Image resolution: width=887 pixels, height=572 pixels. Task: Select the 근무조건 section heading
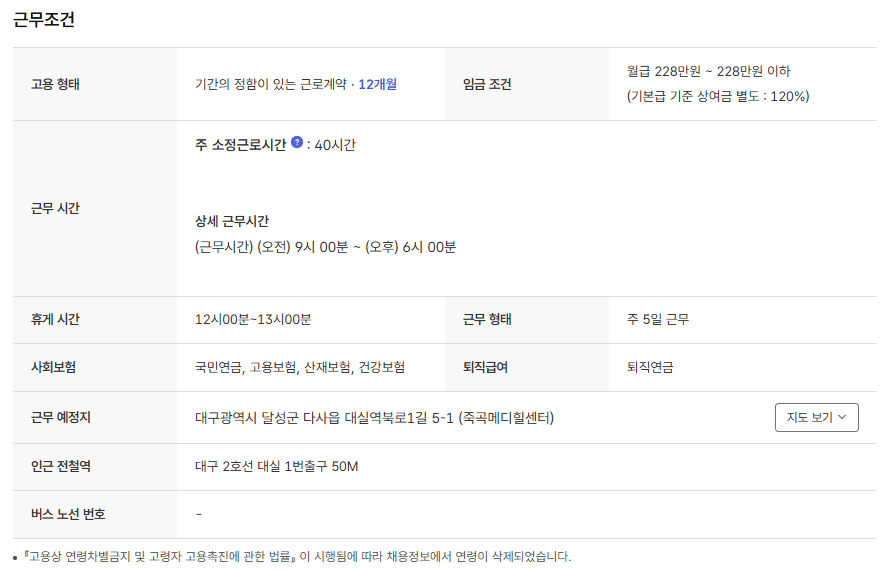44,20
